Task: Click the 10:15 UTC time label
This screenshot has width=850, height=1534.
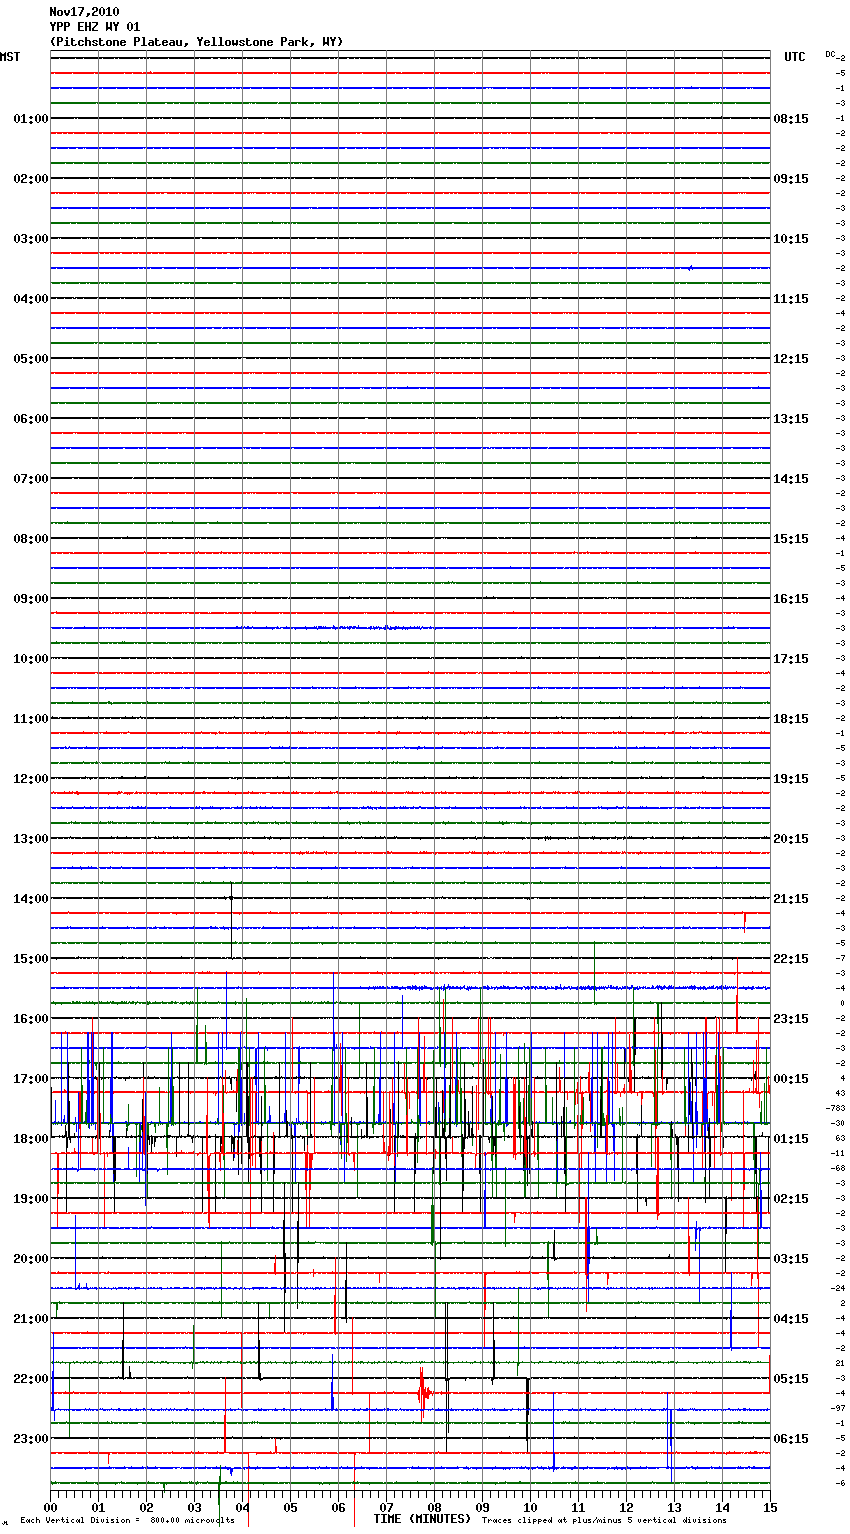Action: pos(791,239)
